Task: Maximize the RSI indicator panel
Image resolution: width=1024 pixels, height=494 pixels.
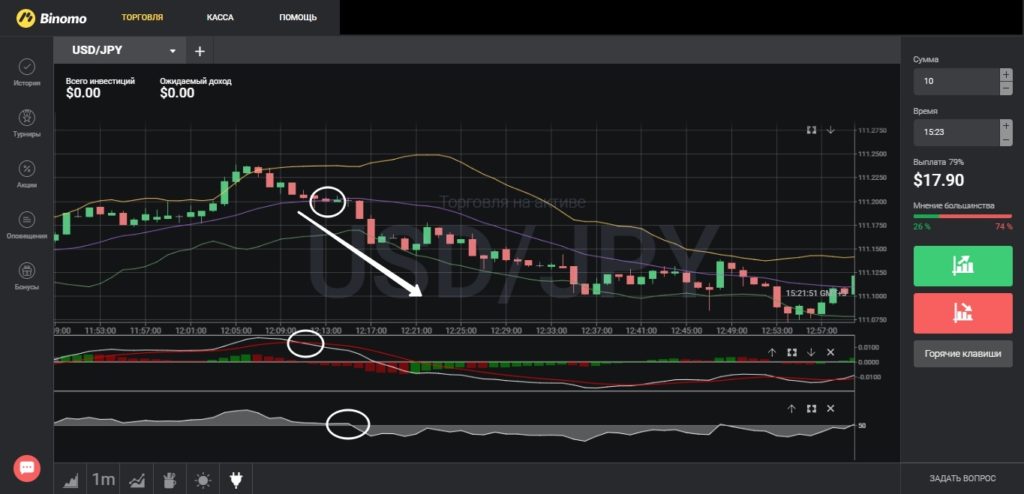Action: pyautogui.click(x=811, y=408)
